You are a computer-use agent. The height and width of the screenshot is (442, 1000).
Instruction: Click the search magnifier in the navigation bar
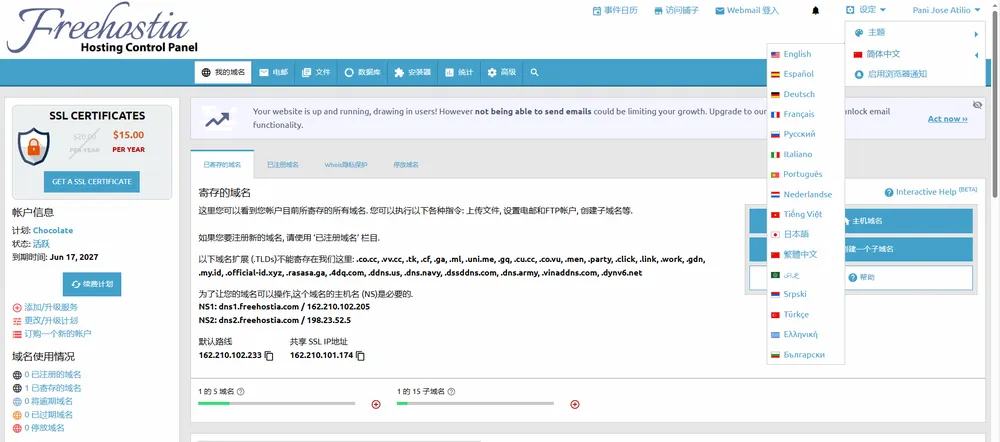tap(535, 73)
